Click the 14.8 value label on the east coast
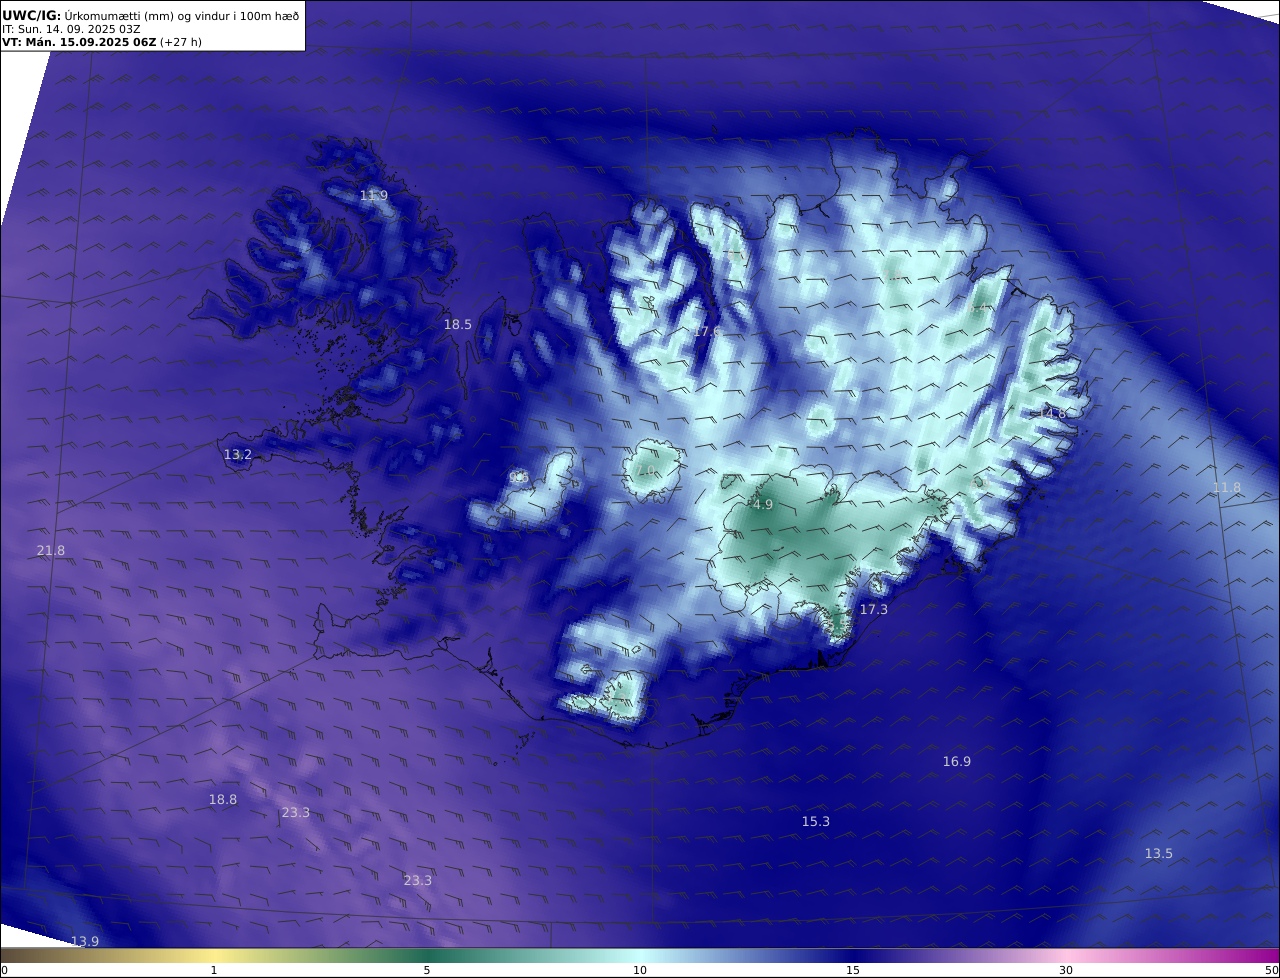Screen dimensions: 1280x978 (1052, 413)
